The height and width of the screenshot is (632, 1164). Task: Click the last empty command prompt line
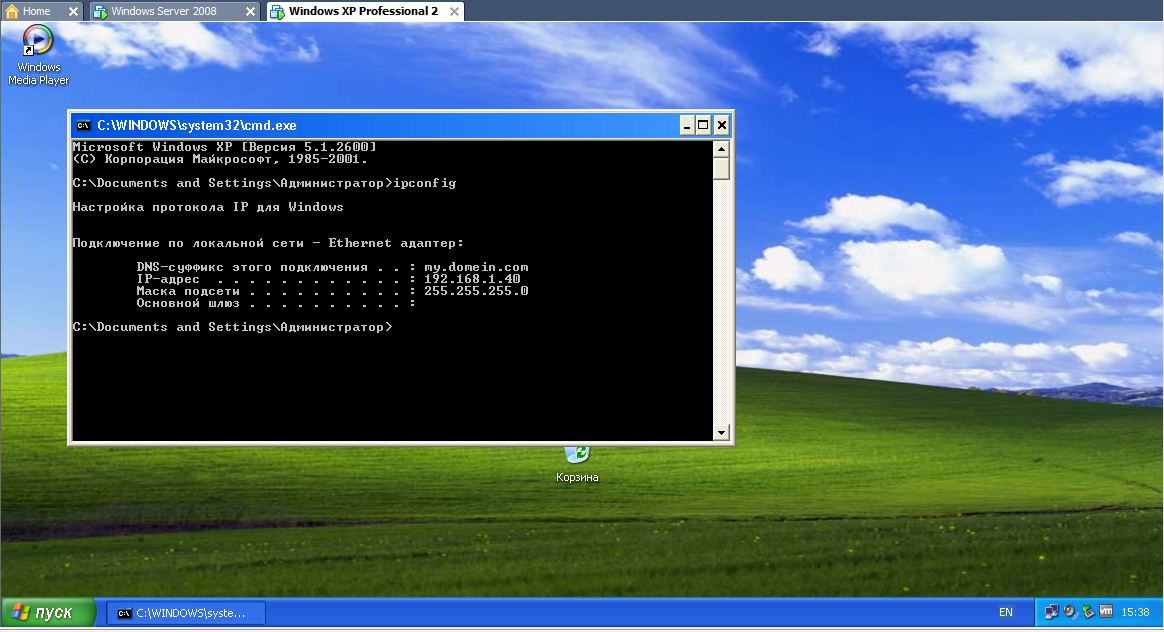point(232,328)
